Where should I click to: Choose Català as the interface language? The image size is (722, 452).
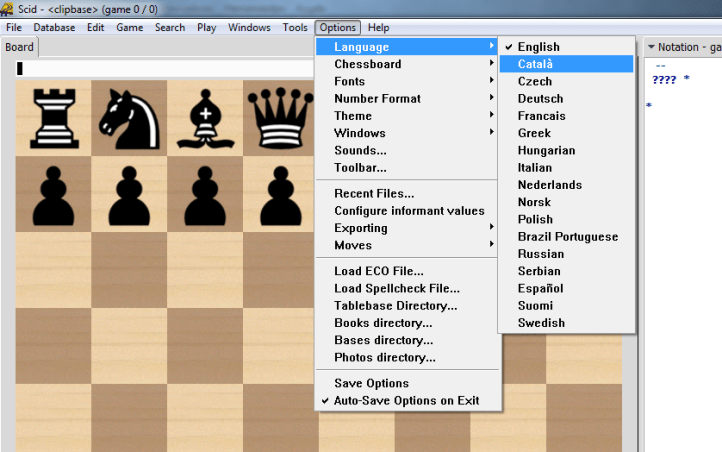(x=535, y=64)
